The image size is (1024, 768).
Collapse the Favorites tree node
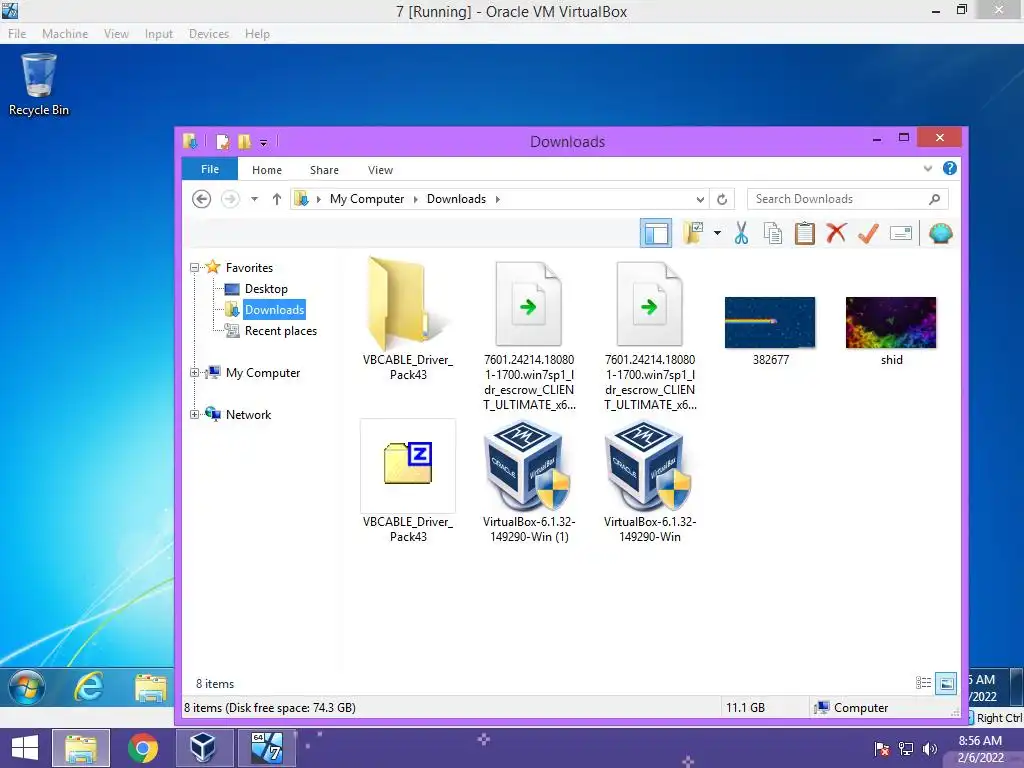pyautogui.click(x=194, y=267)
